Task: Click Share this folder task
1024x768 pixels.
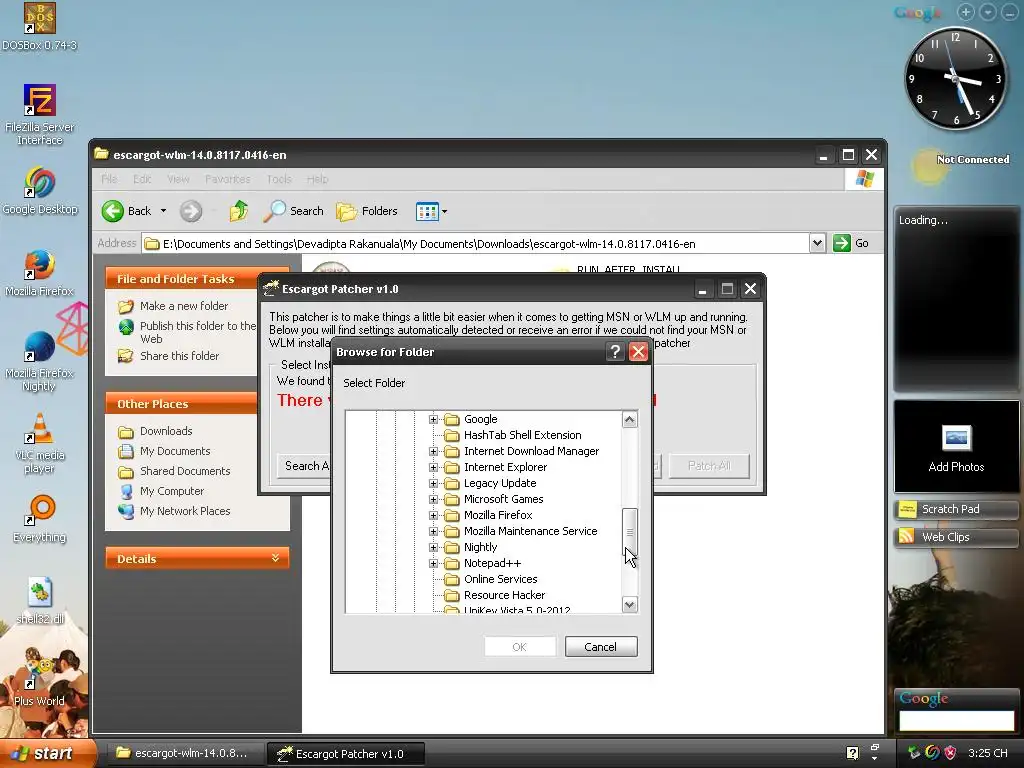Action: (x=179, y=356)
